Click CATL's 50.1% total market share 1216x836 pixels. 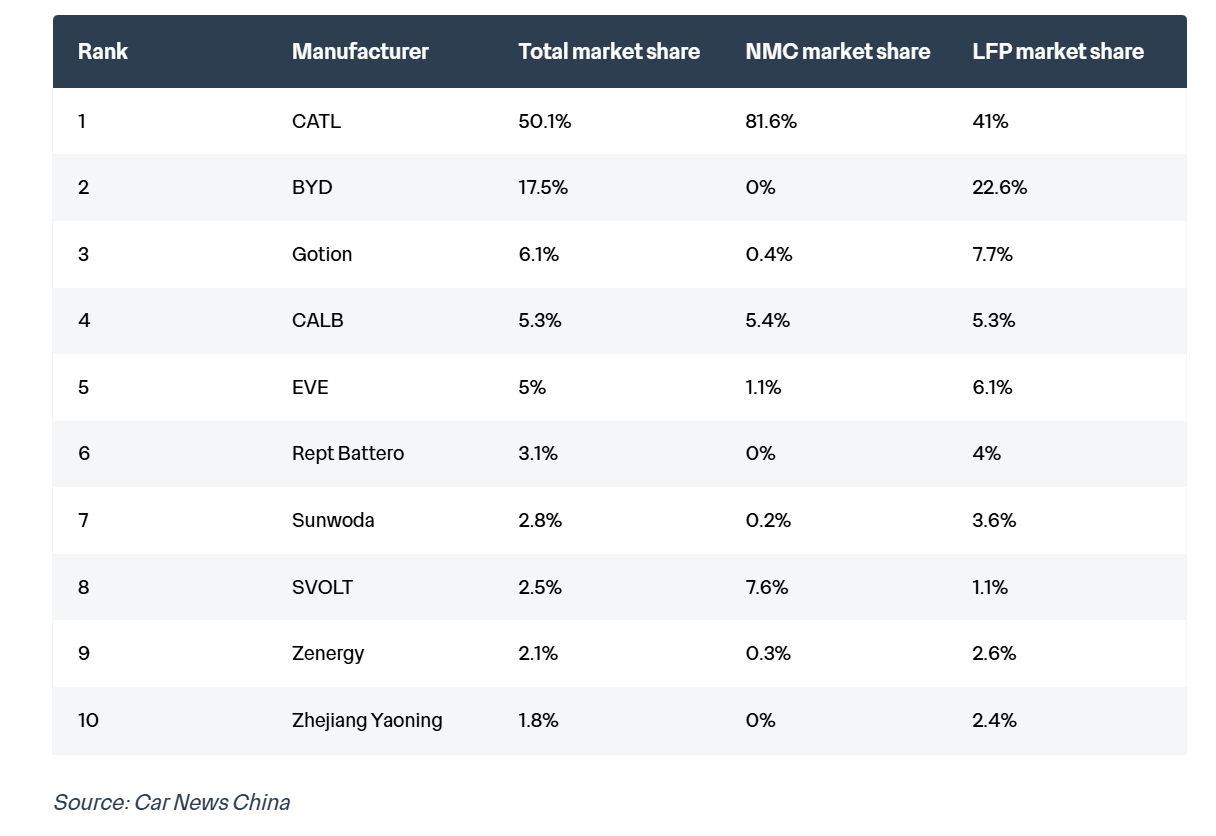[x=544, y=121]
